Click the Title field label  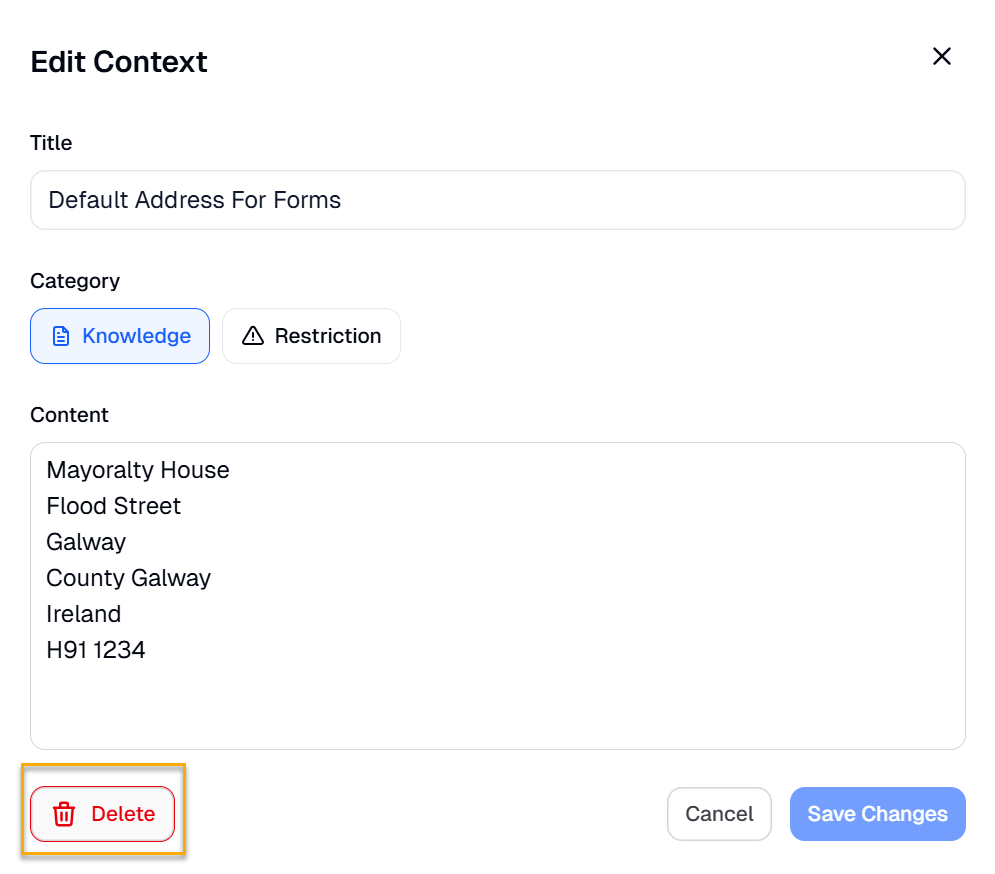click(x=51, y=143)
